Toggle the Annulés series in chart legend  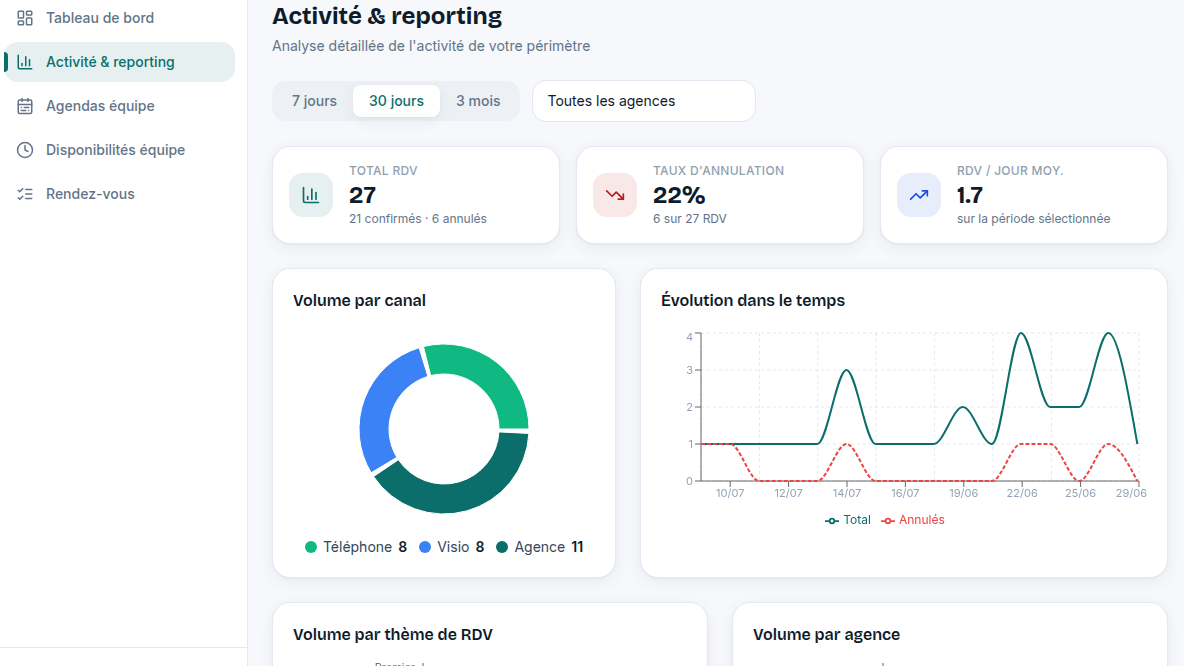click(x=913, y=520)
